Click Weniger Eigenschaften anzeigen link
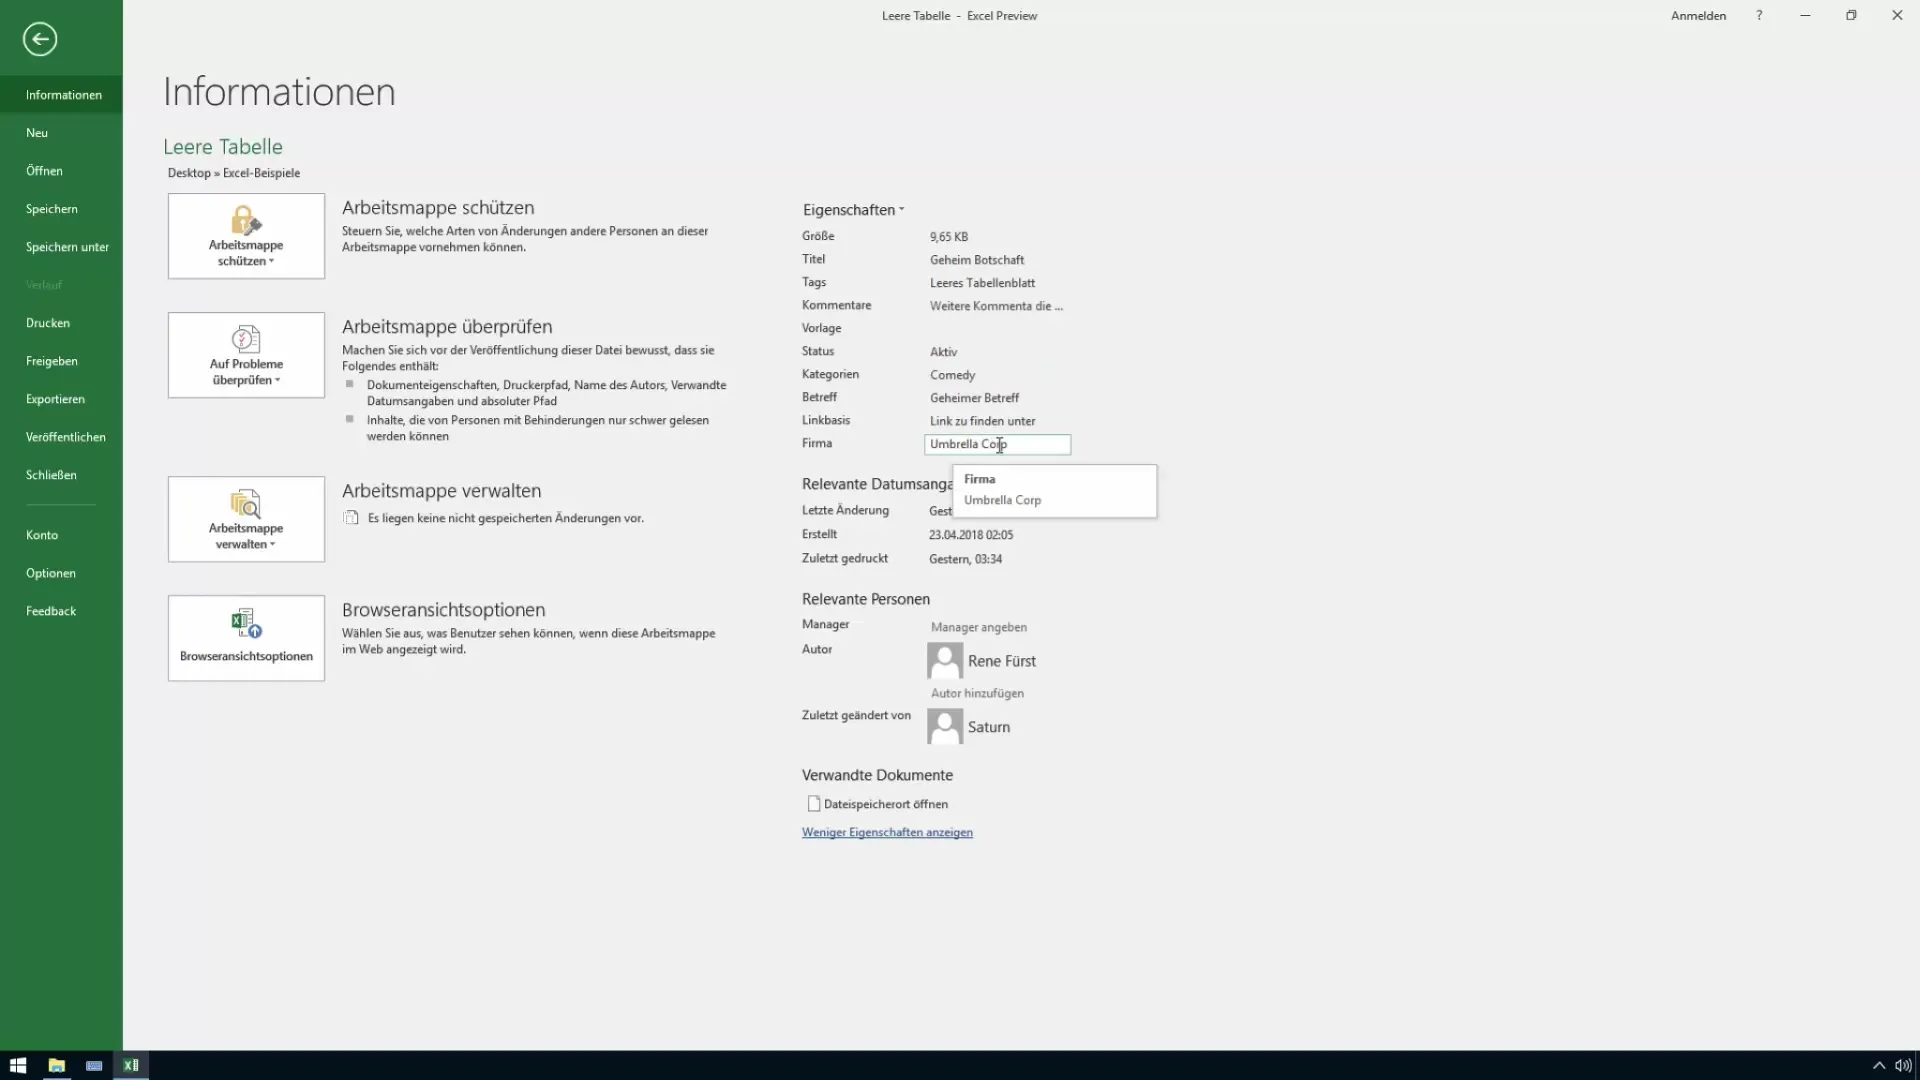 887,832
